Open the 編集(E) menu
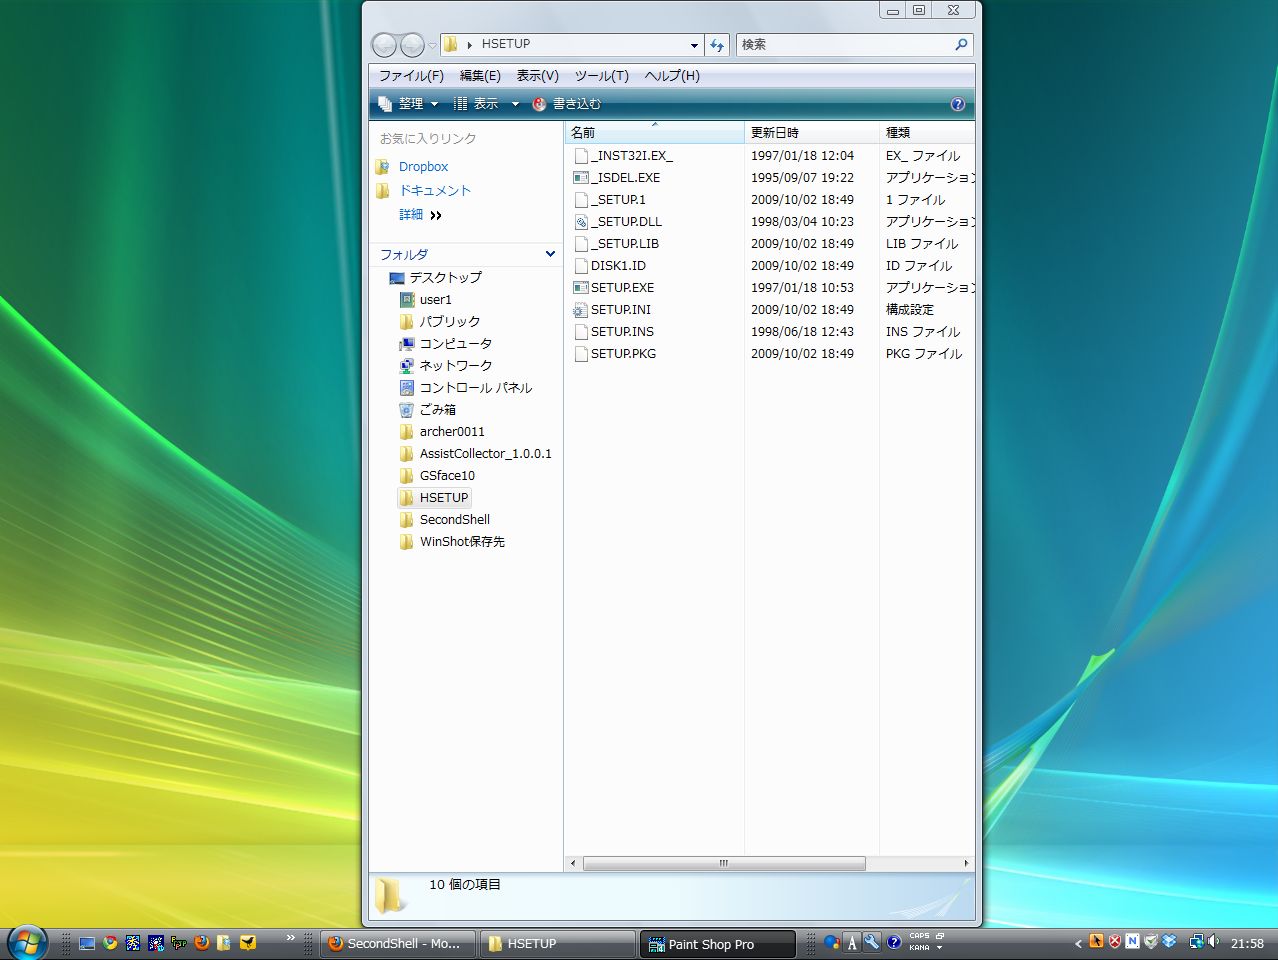Viewport: 1278px width, 960px height. point(480,76)
